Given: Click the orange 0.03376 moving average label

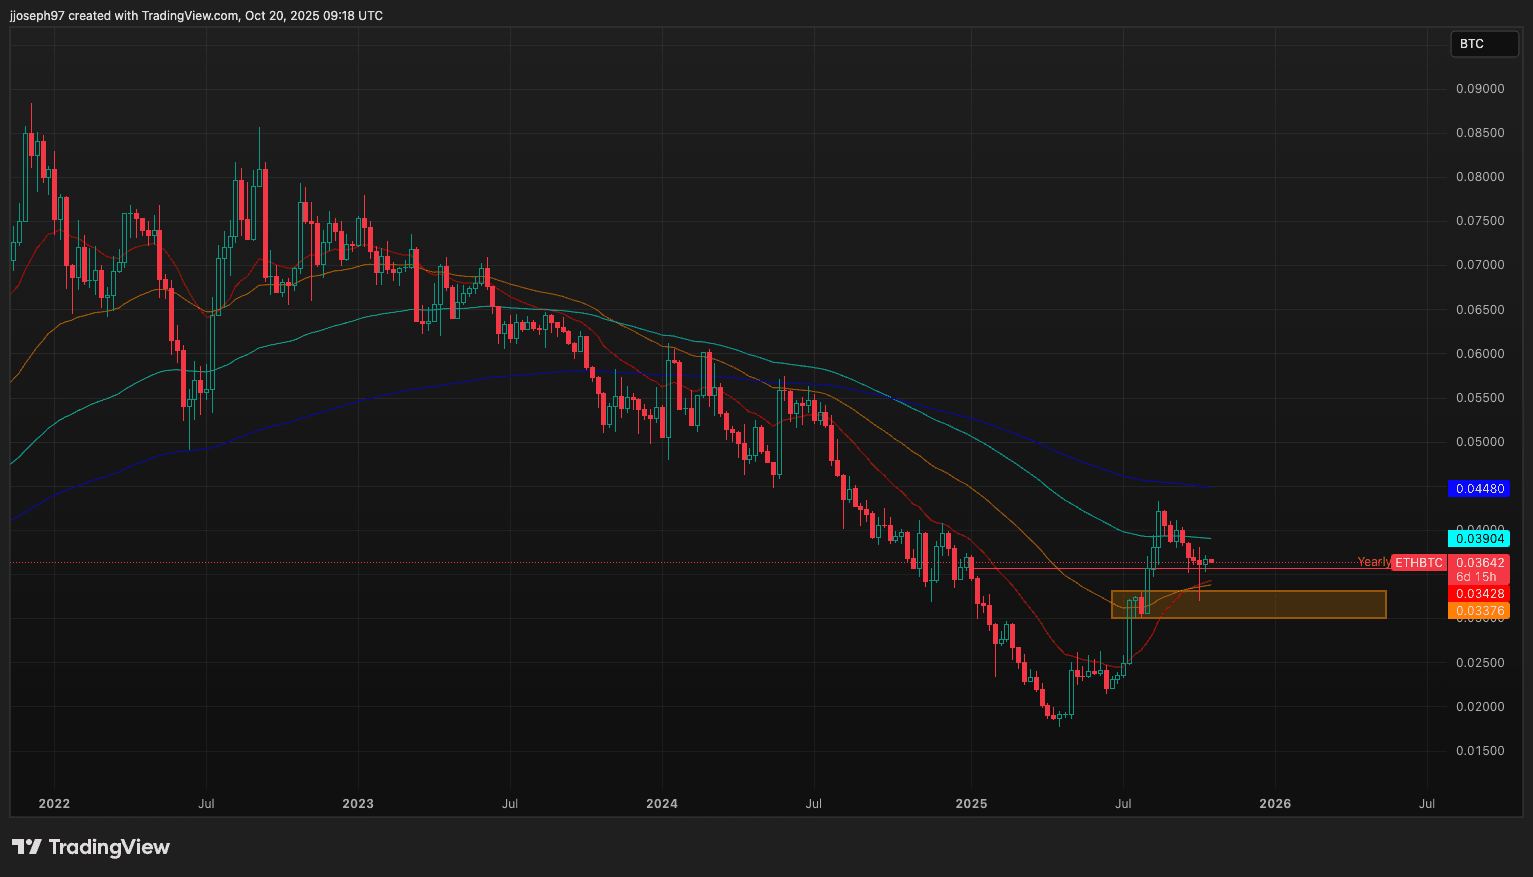Looking at the screenshot, I should (x=1478, y=611).
